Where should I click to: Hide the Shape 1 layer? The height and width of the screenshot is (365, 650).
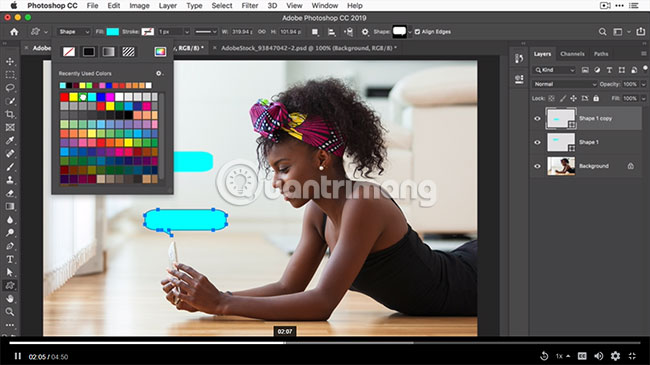537,142
